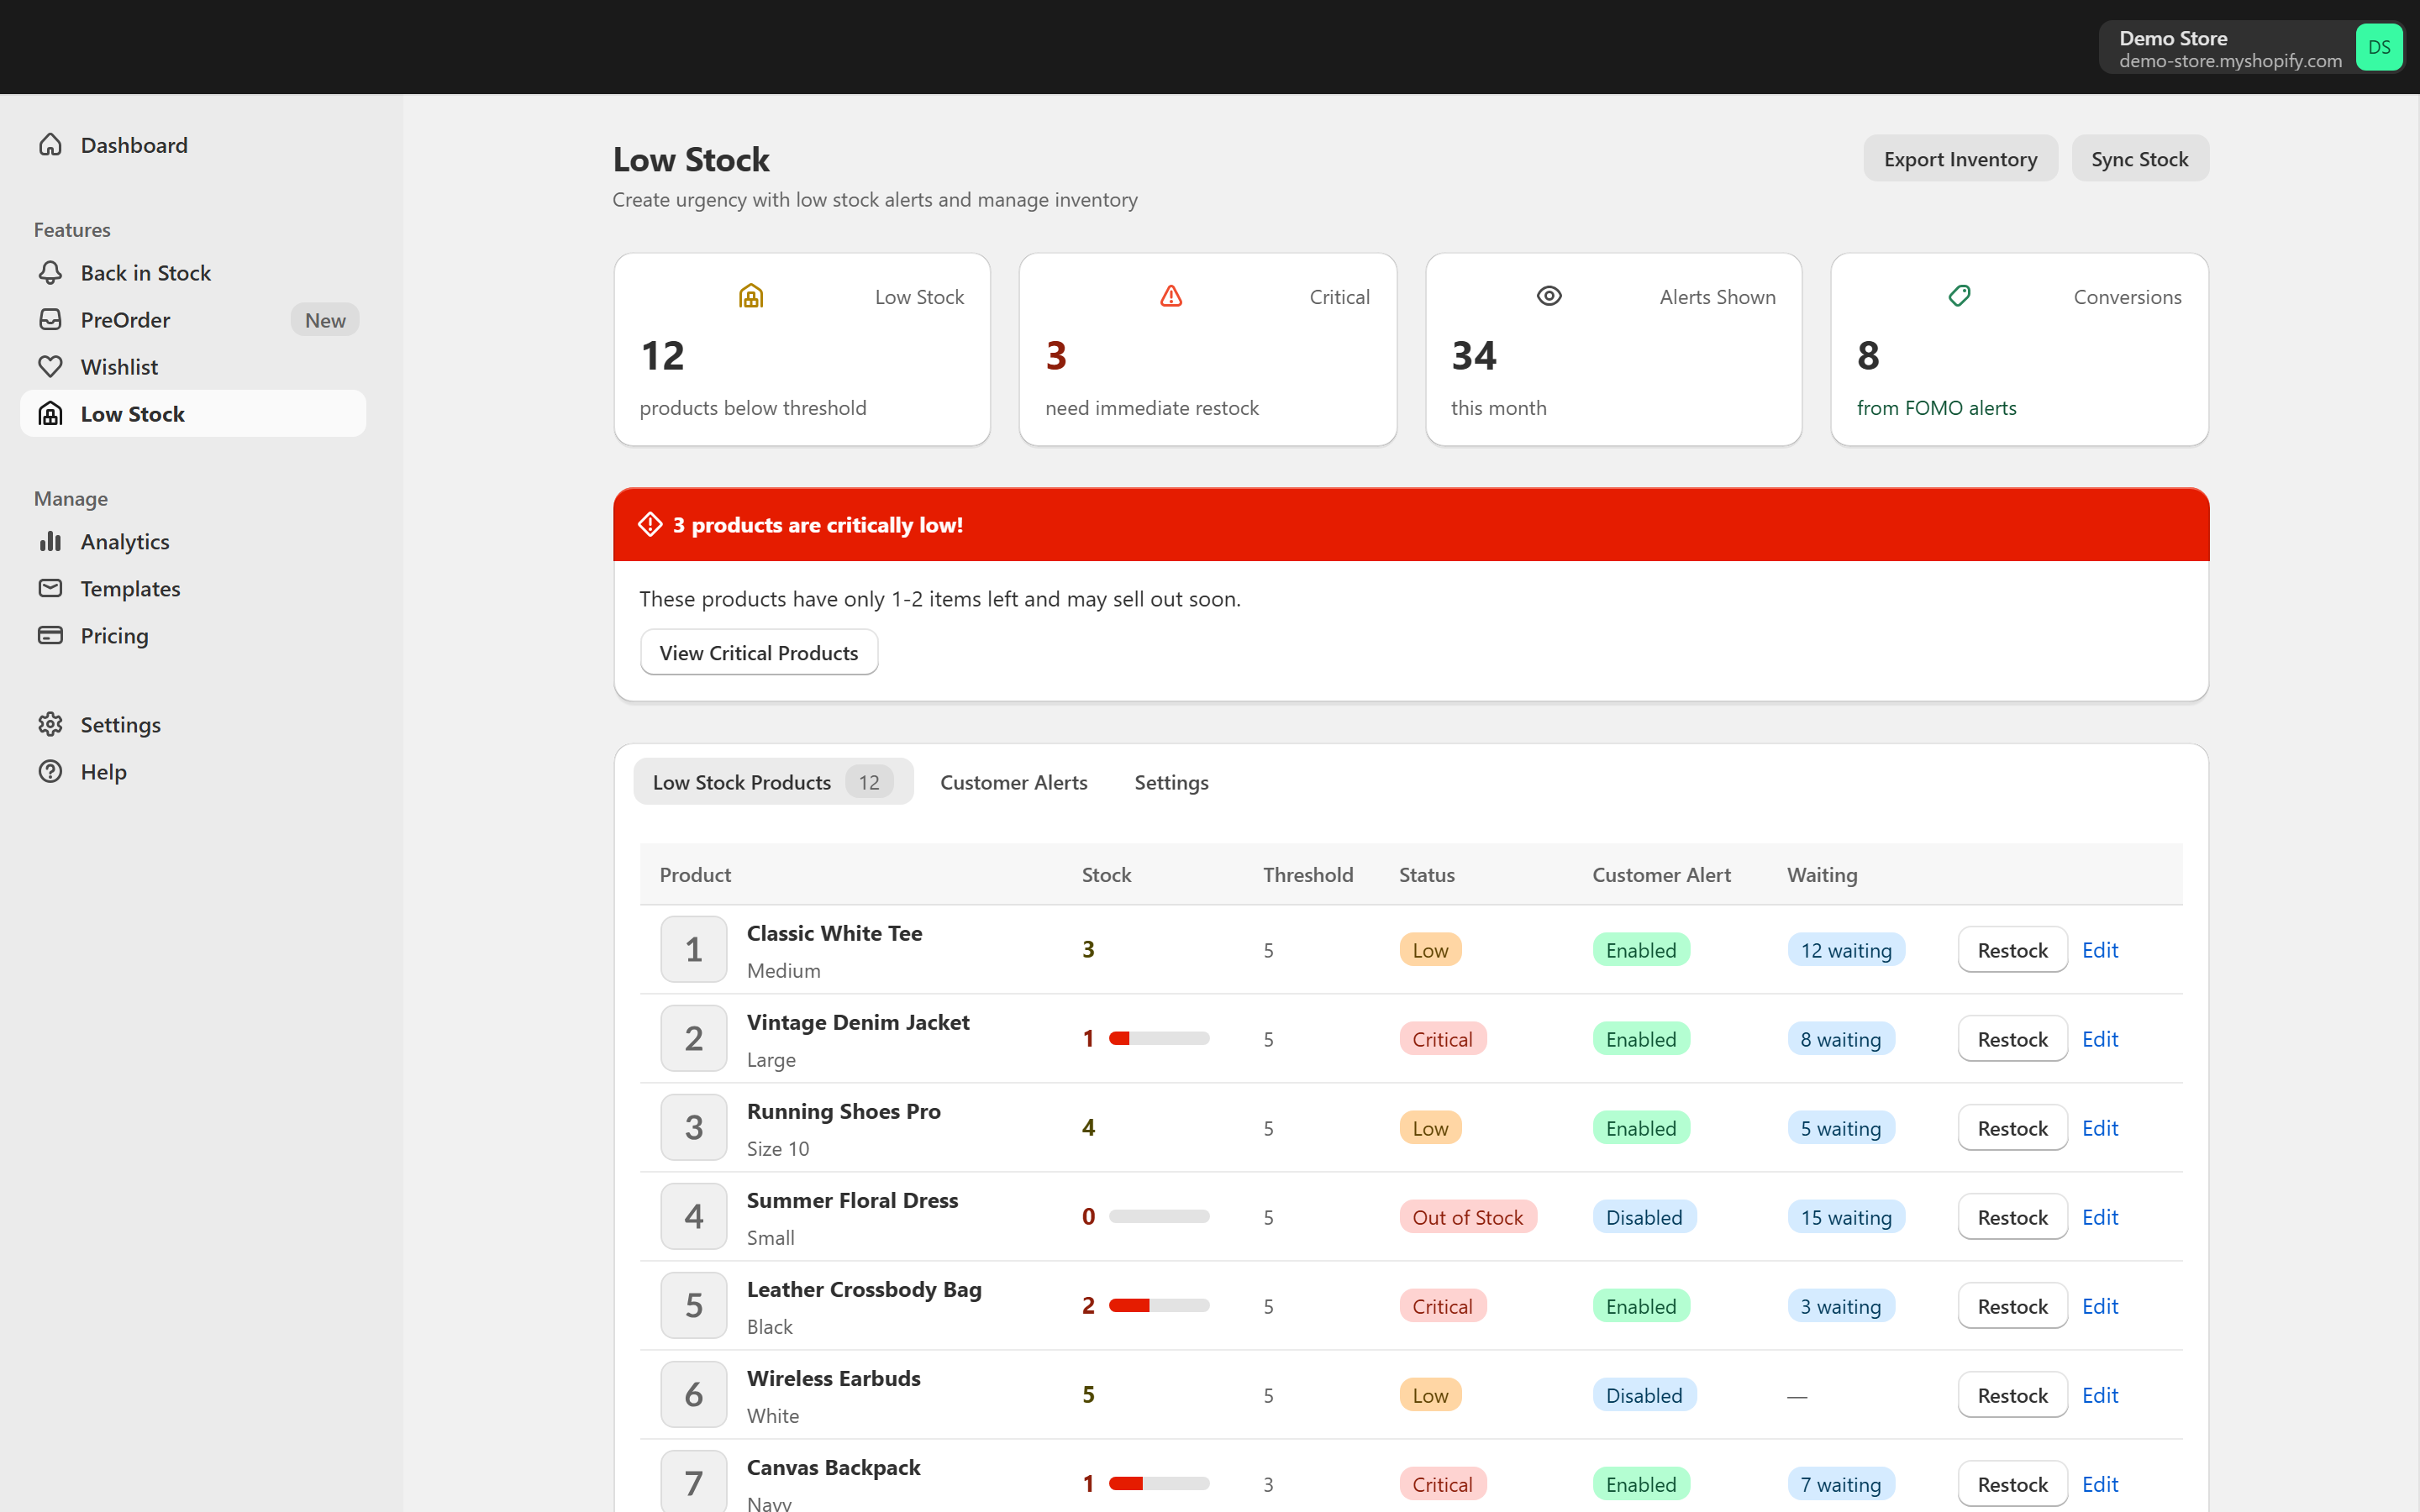Click the red banner alert diamond icon
This screenshot has height=1512, width=2420.
(650, 525)
